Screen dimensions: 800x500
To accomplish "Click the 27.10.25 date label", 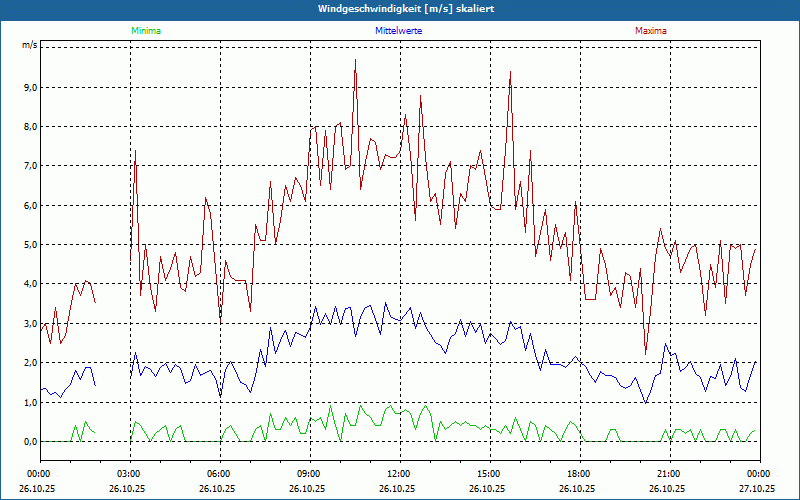I will pyautogui.click(x=757, y=488).
